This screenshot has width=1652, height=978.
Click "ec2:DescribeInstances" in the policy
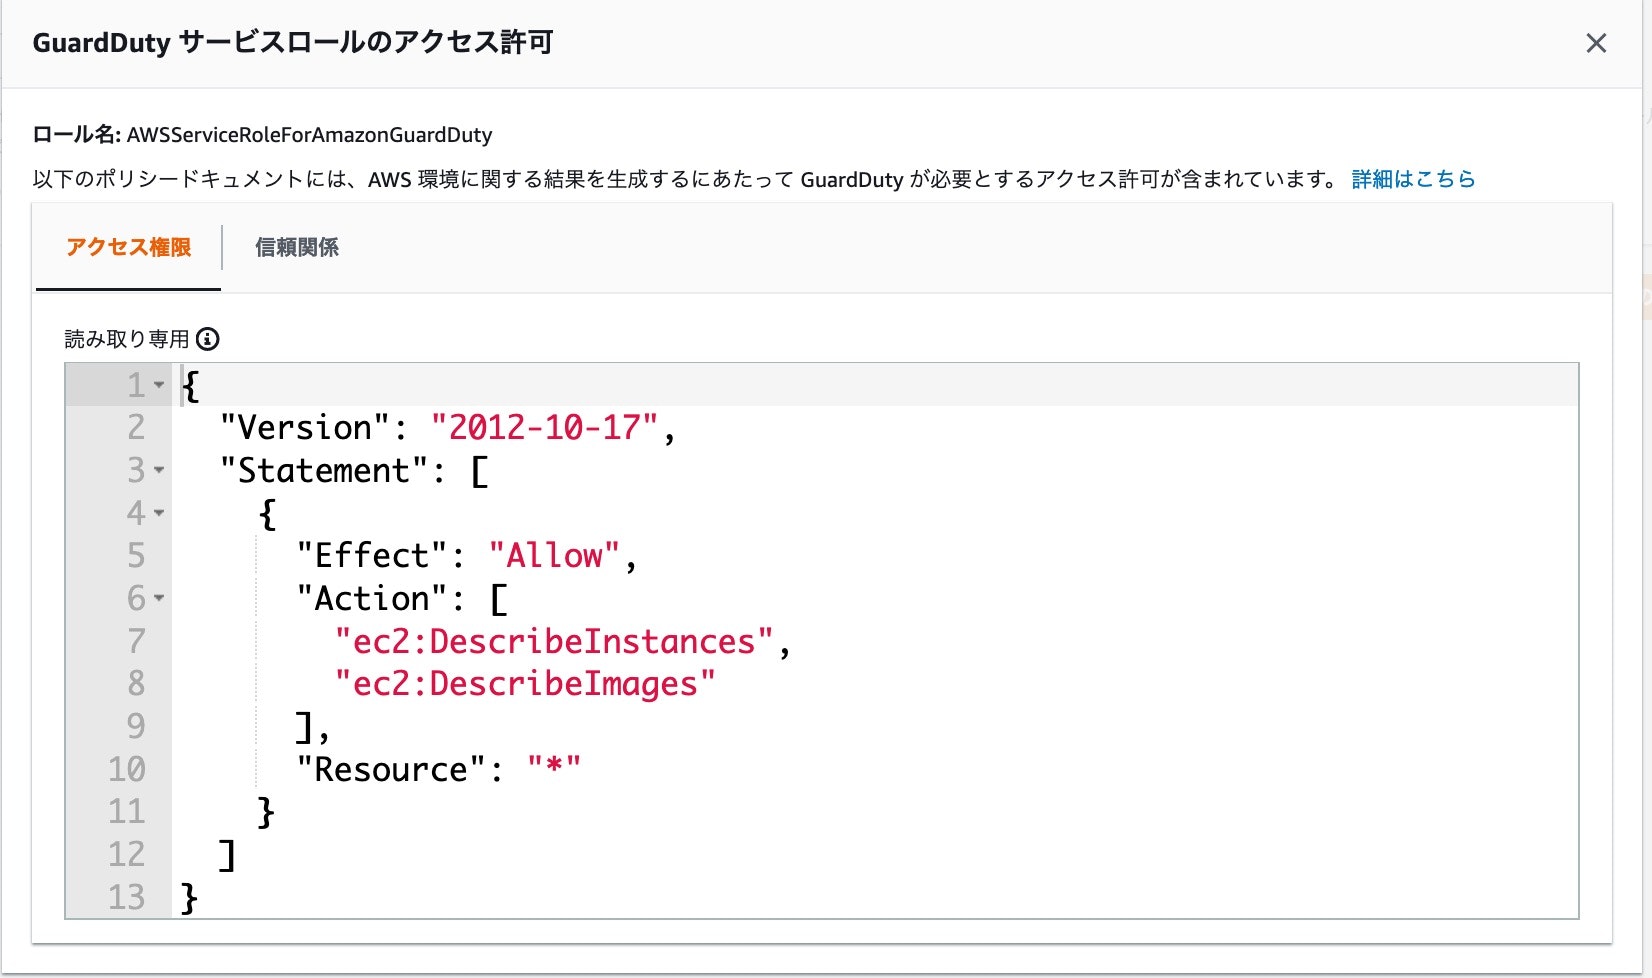(x=554, y=641)
